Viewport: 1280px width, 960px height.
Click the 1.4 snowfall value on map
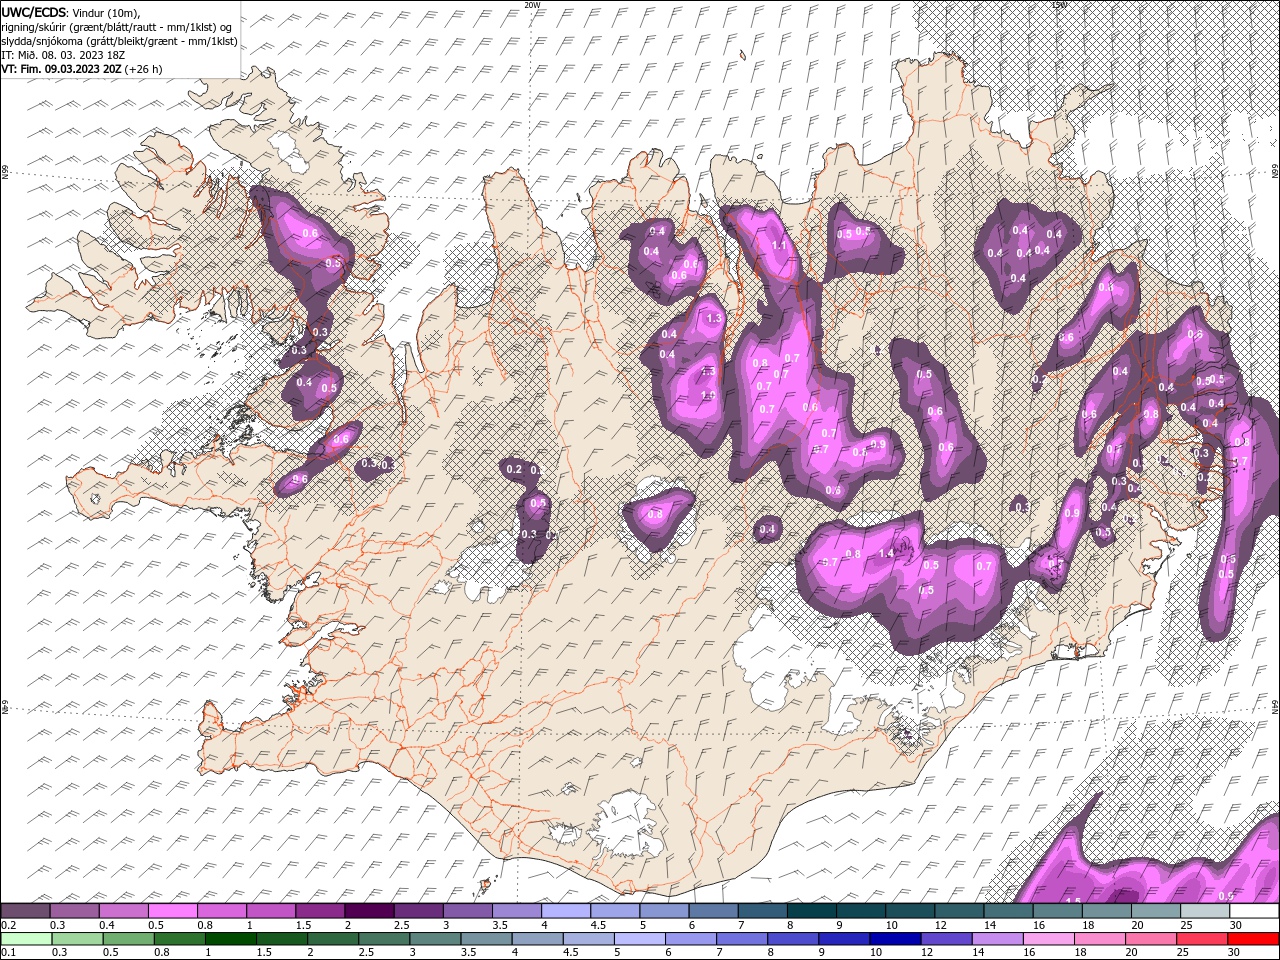(x=886, y=554)
